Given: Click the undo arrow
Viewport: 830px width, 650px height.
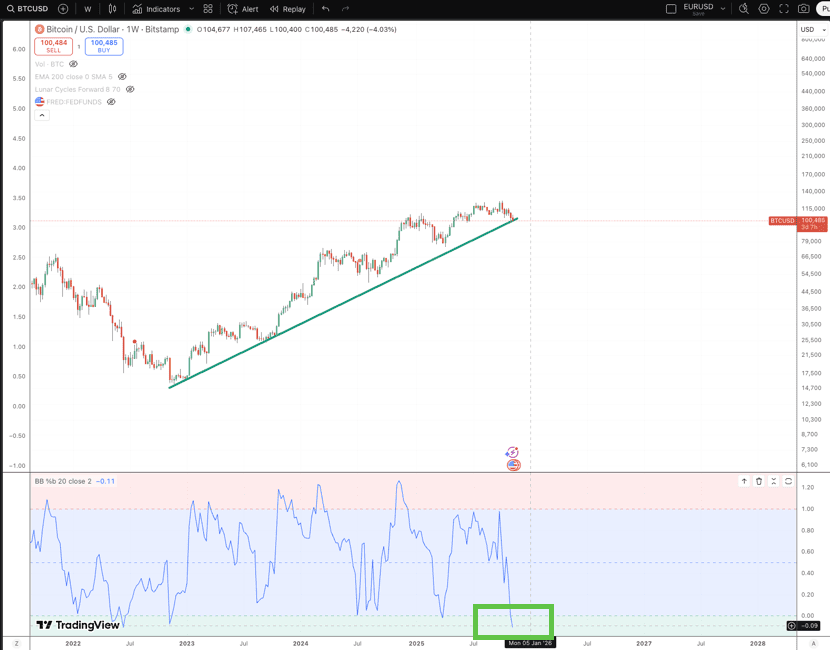Looking at the screenshot, I should pos(325,9).
